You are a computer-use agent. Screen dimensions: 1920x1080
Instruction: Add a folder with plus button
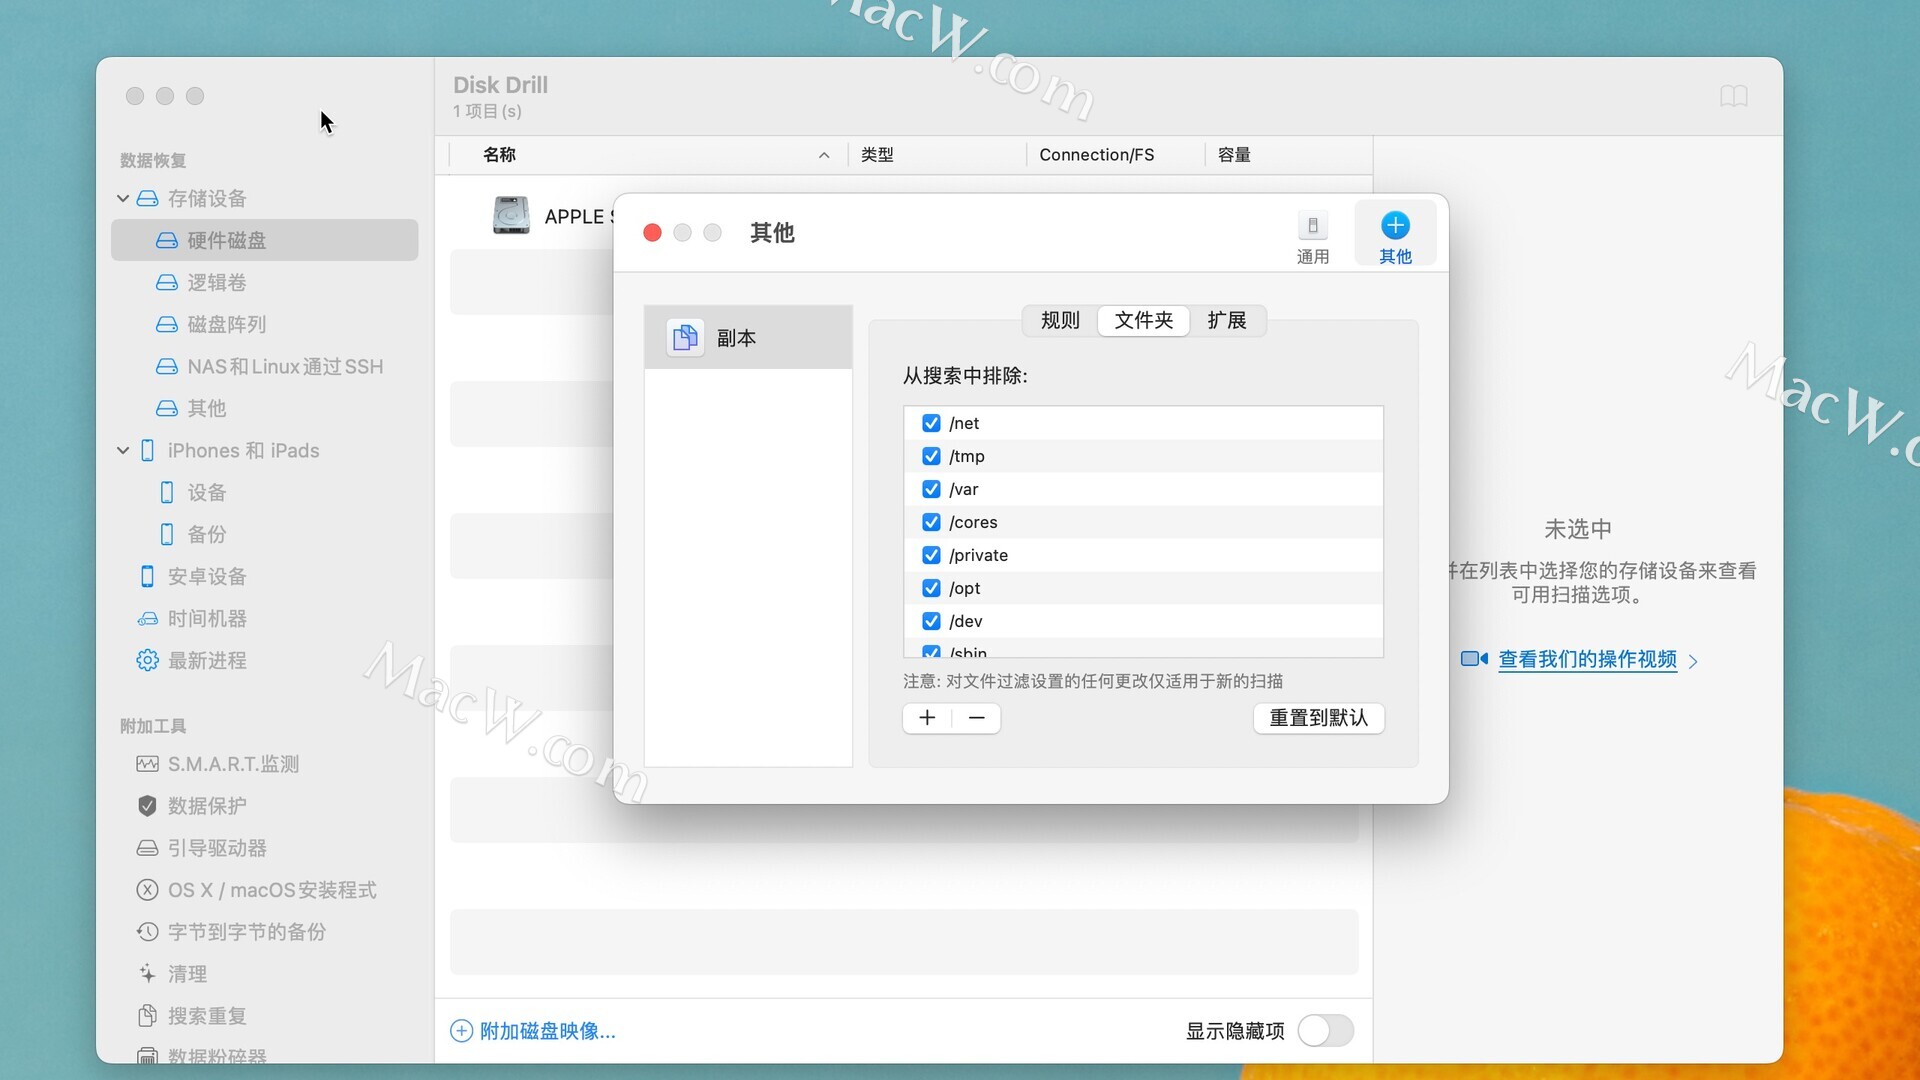click(927, 718)
